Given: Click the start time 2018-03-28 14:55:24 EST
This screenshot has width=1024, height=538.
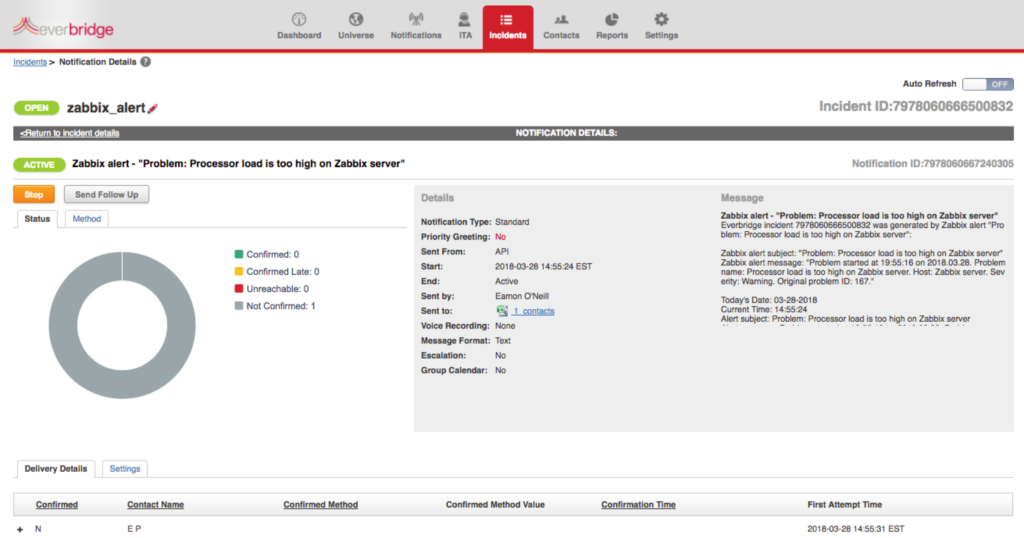Looking at the screenshot, I should coord(543,266).
